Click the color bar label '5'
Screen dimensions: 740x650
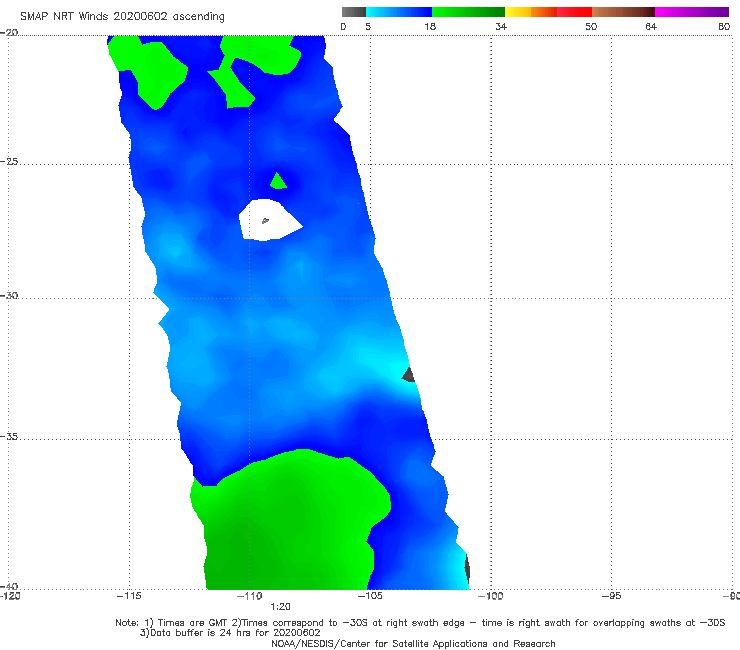368,27
